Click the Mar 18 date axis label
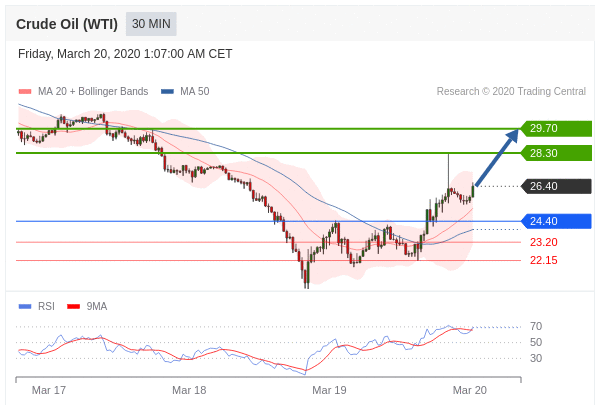600x411 pixels. tap(189, 390)
